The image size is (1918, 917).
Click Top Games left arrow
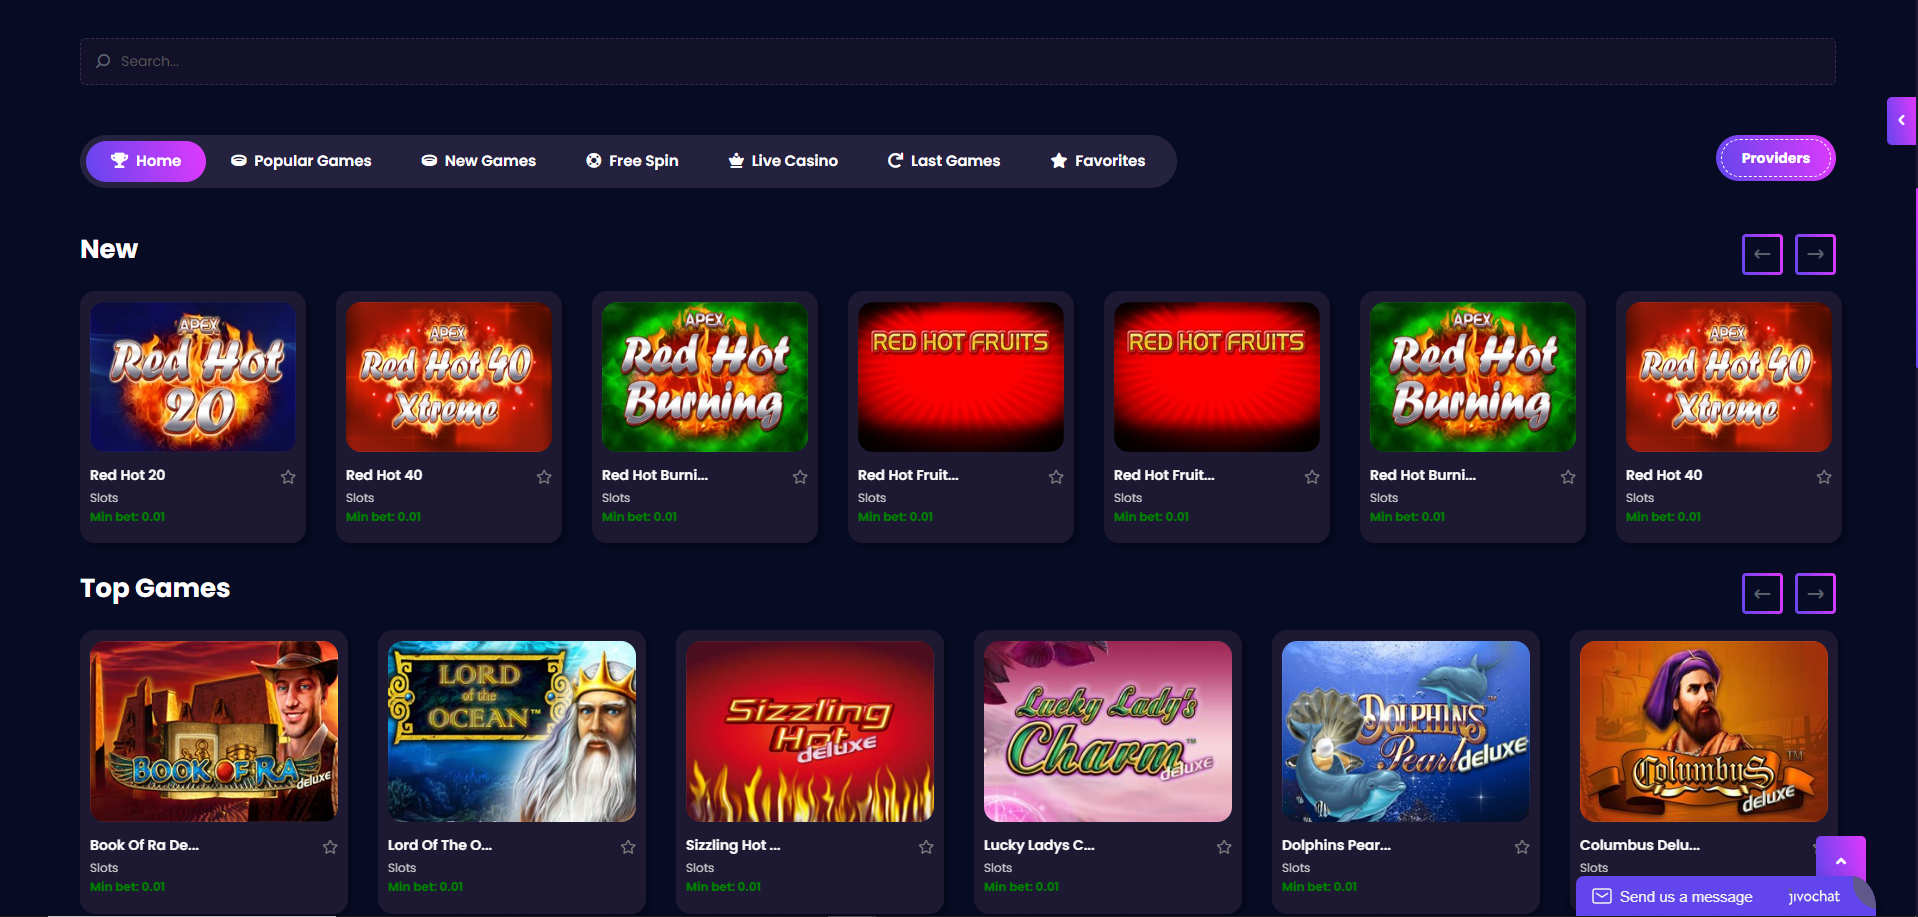coord(1762,593)
